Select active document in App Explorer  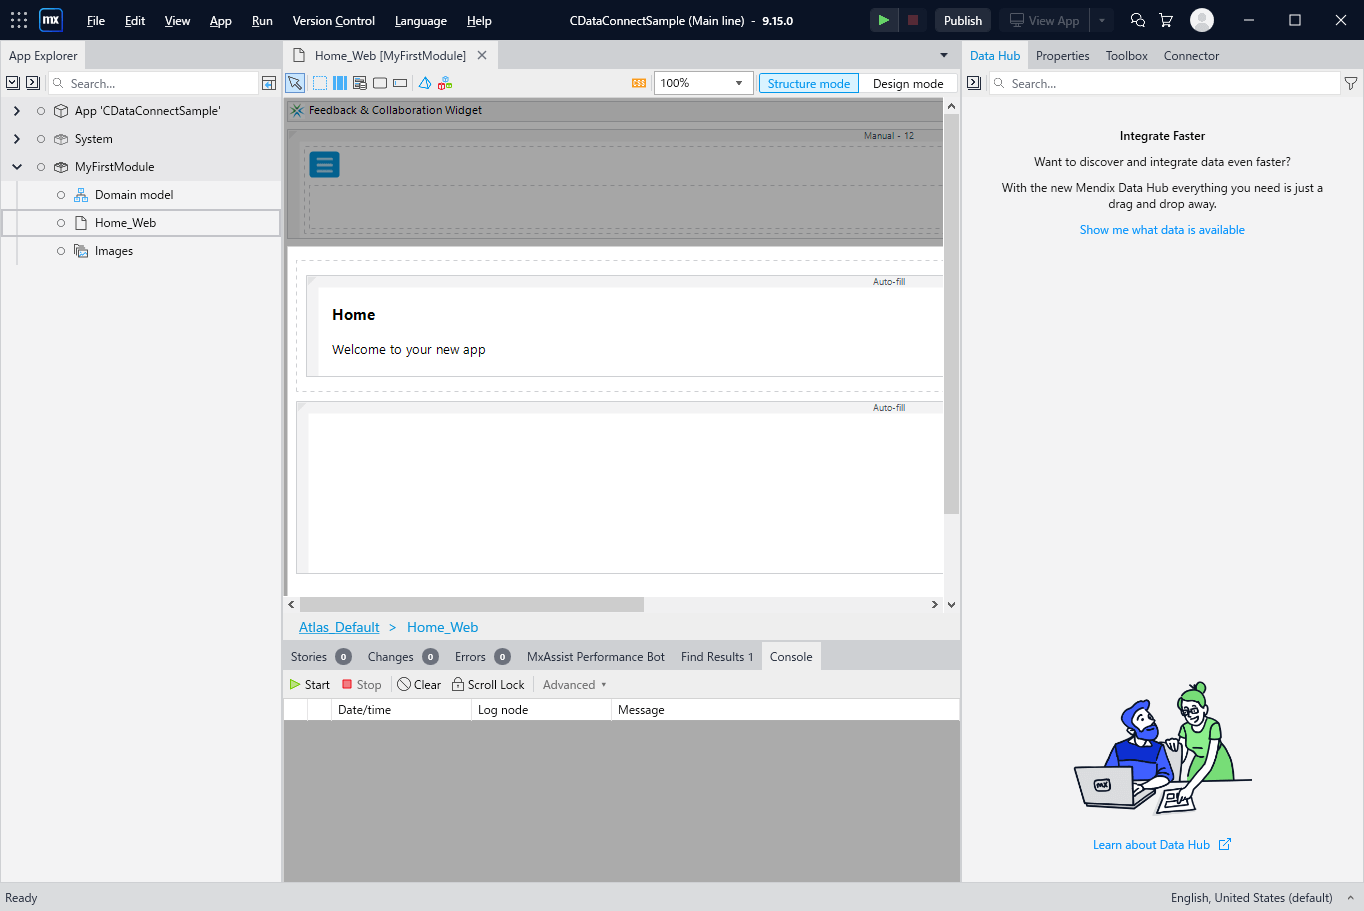point(269,83)
